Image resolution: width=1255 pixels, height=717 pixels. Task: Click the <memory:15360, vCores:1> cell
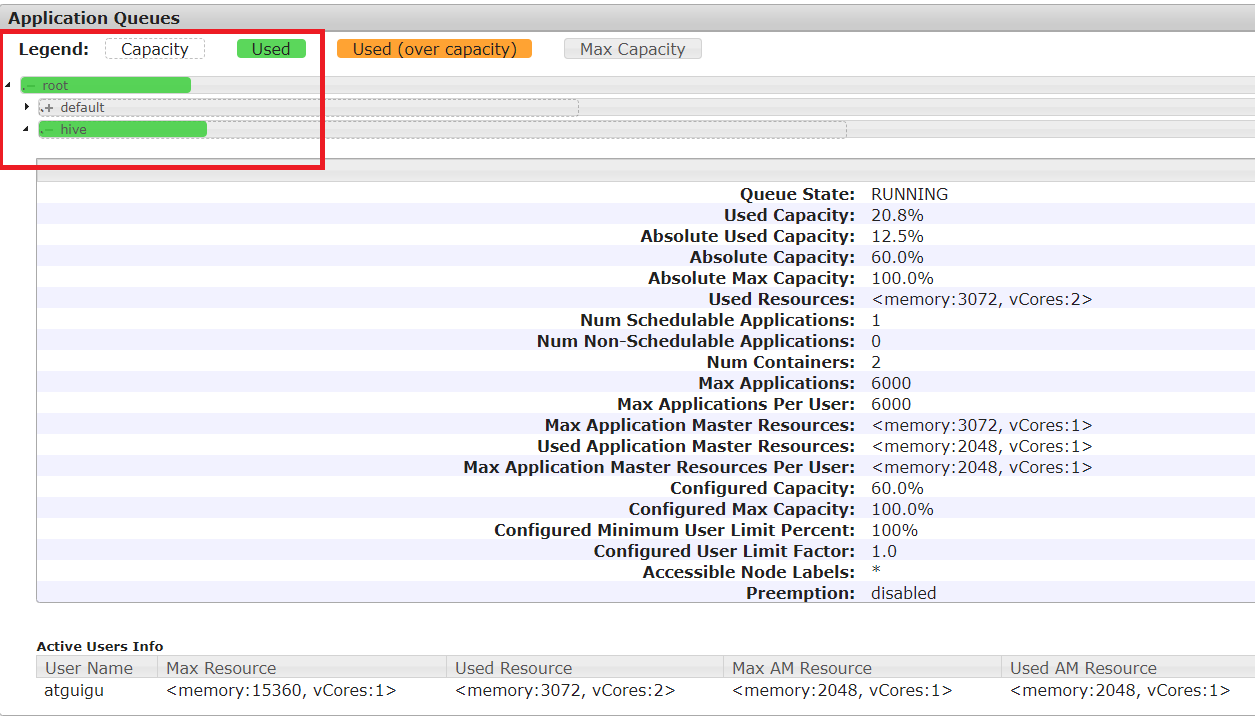281,690
